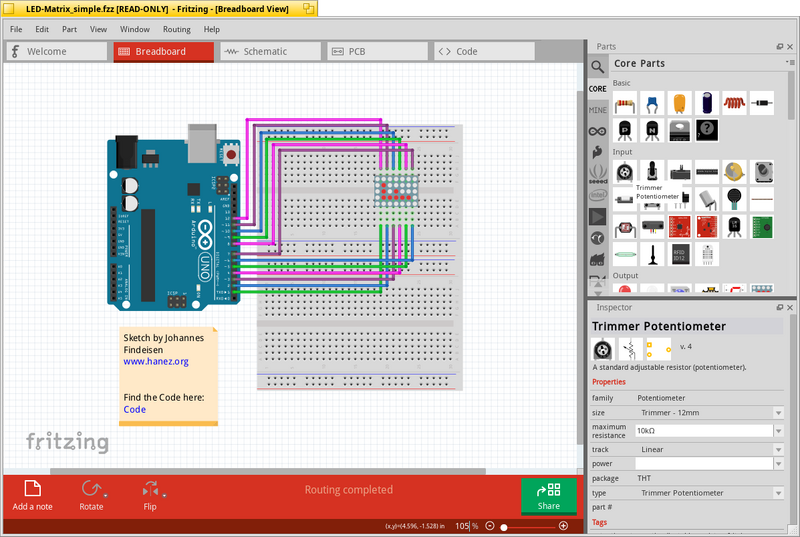The width and height of the screenshot is (800, 537).
Task: Select the resistor part in Core Parts
Action: [x=625, y=104]
